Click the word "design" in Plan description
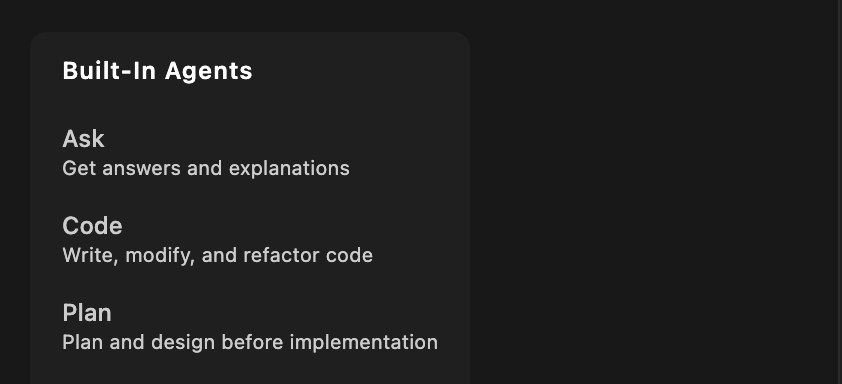842x384 pixels. 176,343
